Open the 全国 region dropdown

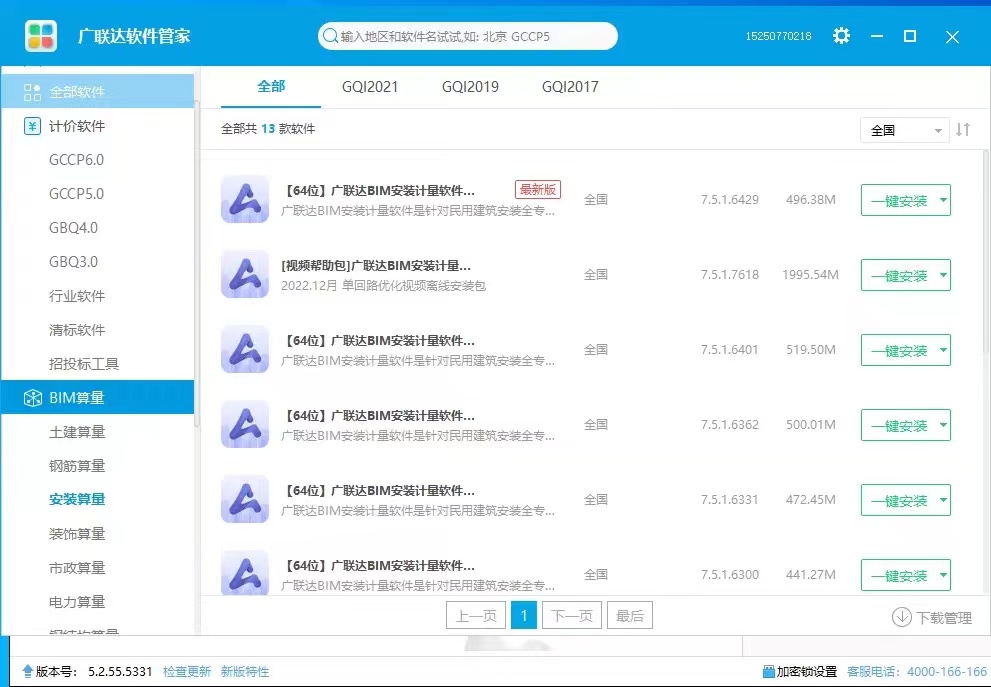(x=904, y=130)
